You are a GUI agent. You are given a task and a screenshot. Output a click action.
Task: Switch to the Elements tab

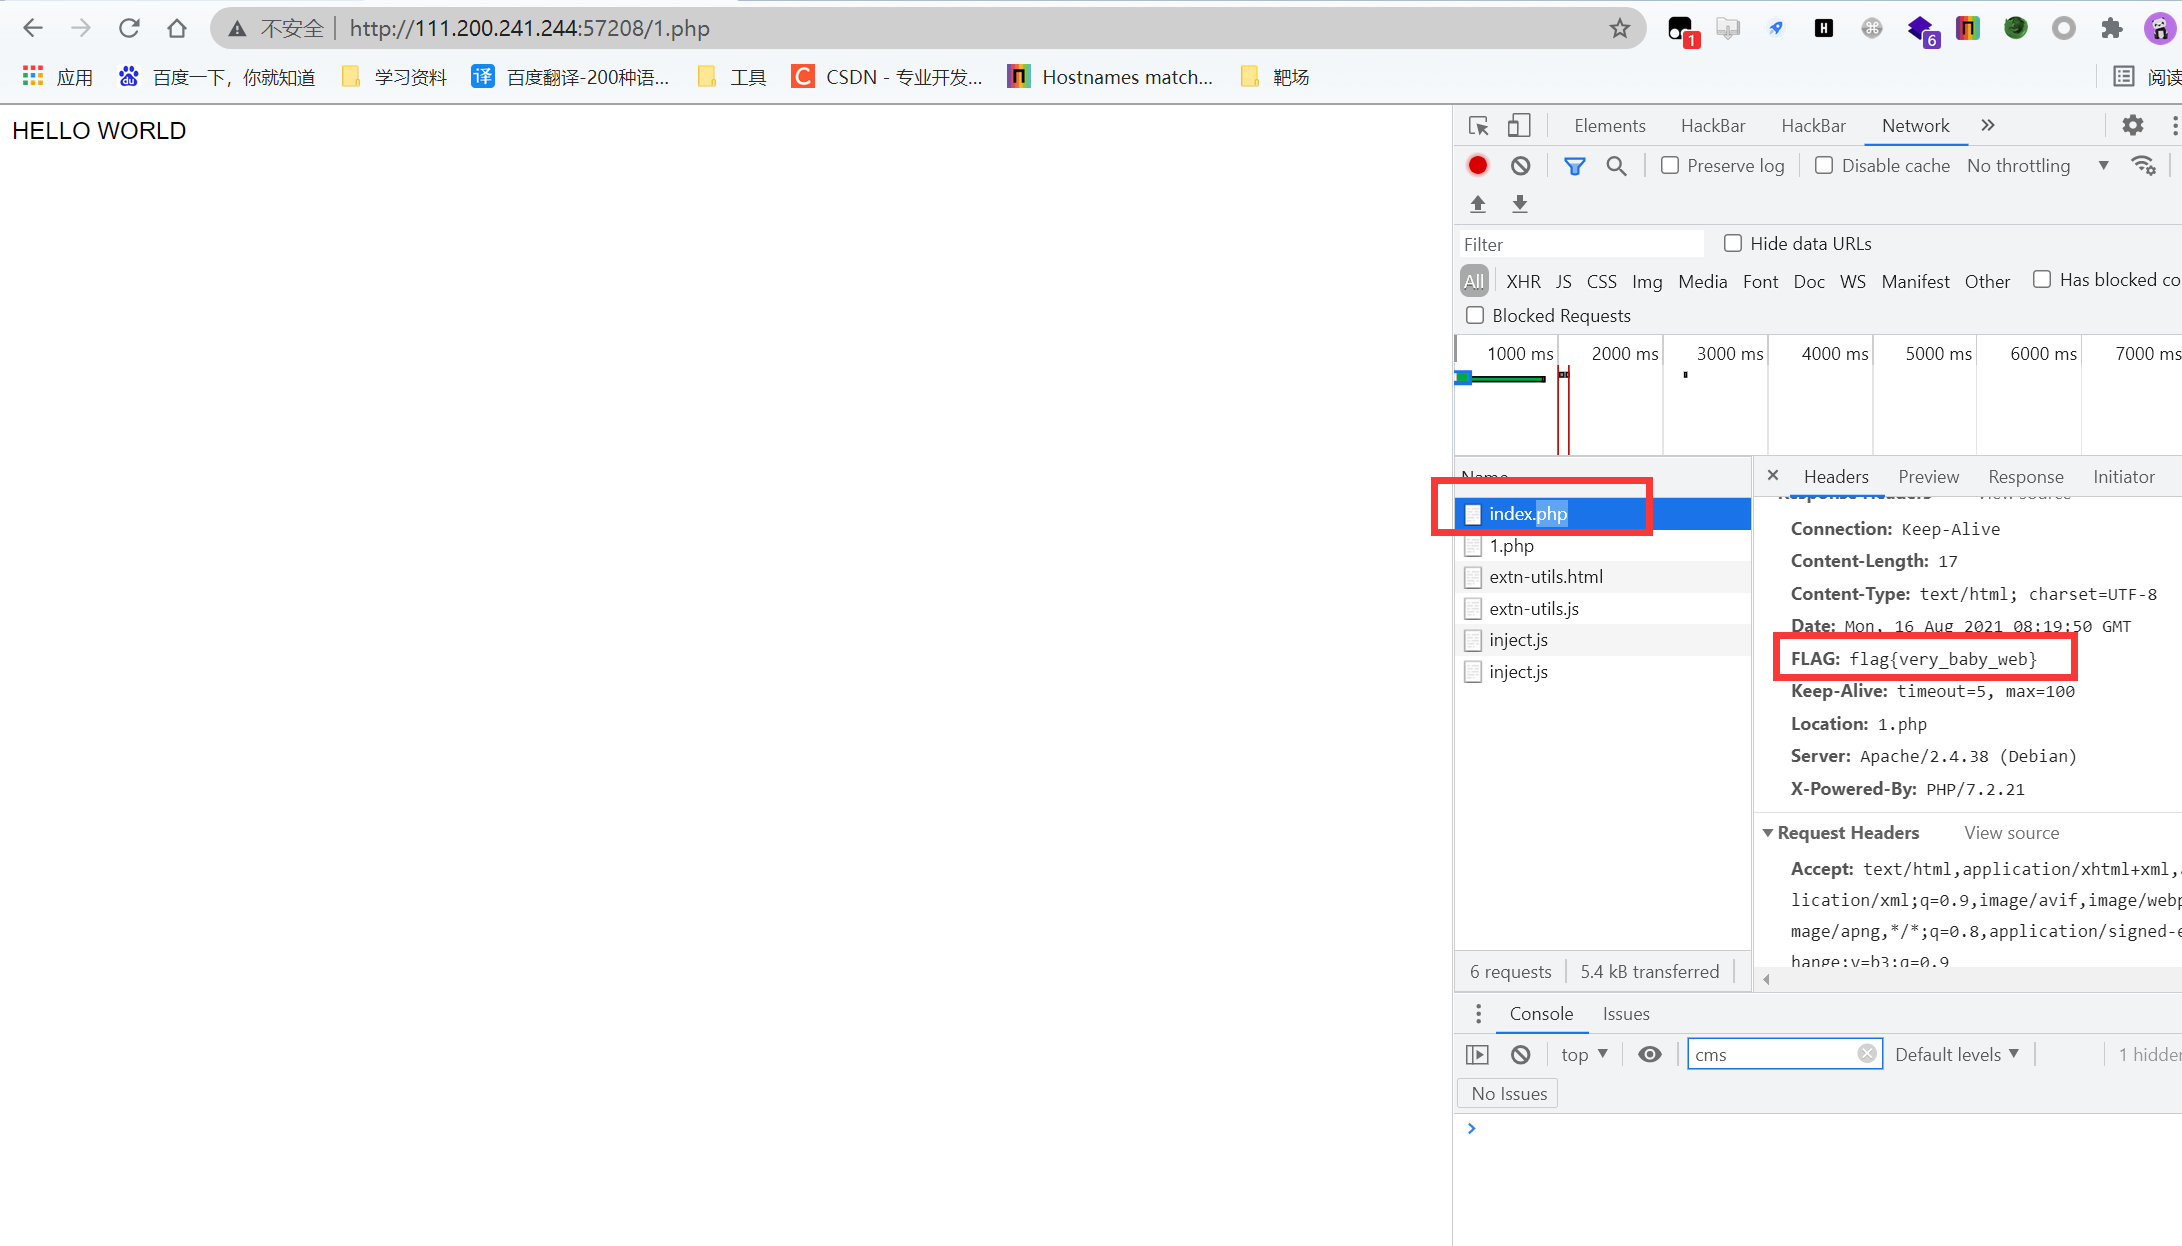pos(1609,126)
